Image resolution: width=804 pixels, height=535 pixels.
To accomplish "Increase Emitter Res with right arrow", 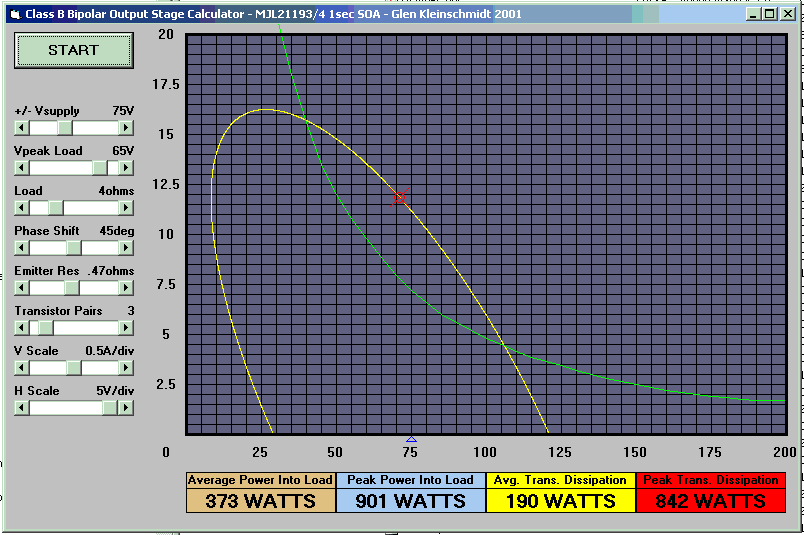I will tap(126, 288).
